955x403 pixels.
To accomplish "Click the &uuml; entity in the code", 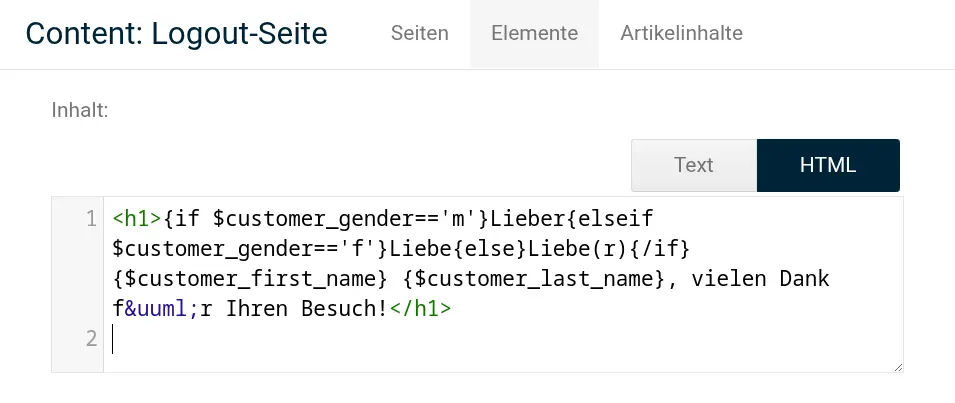I will coord(163,309).
